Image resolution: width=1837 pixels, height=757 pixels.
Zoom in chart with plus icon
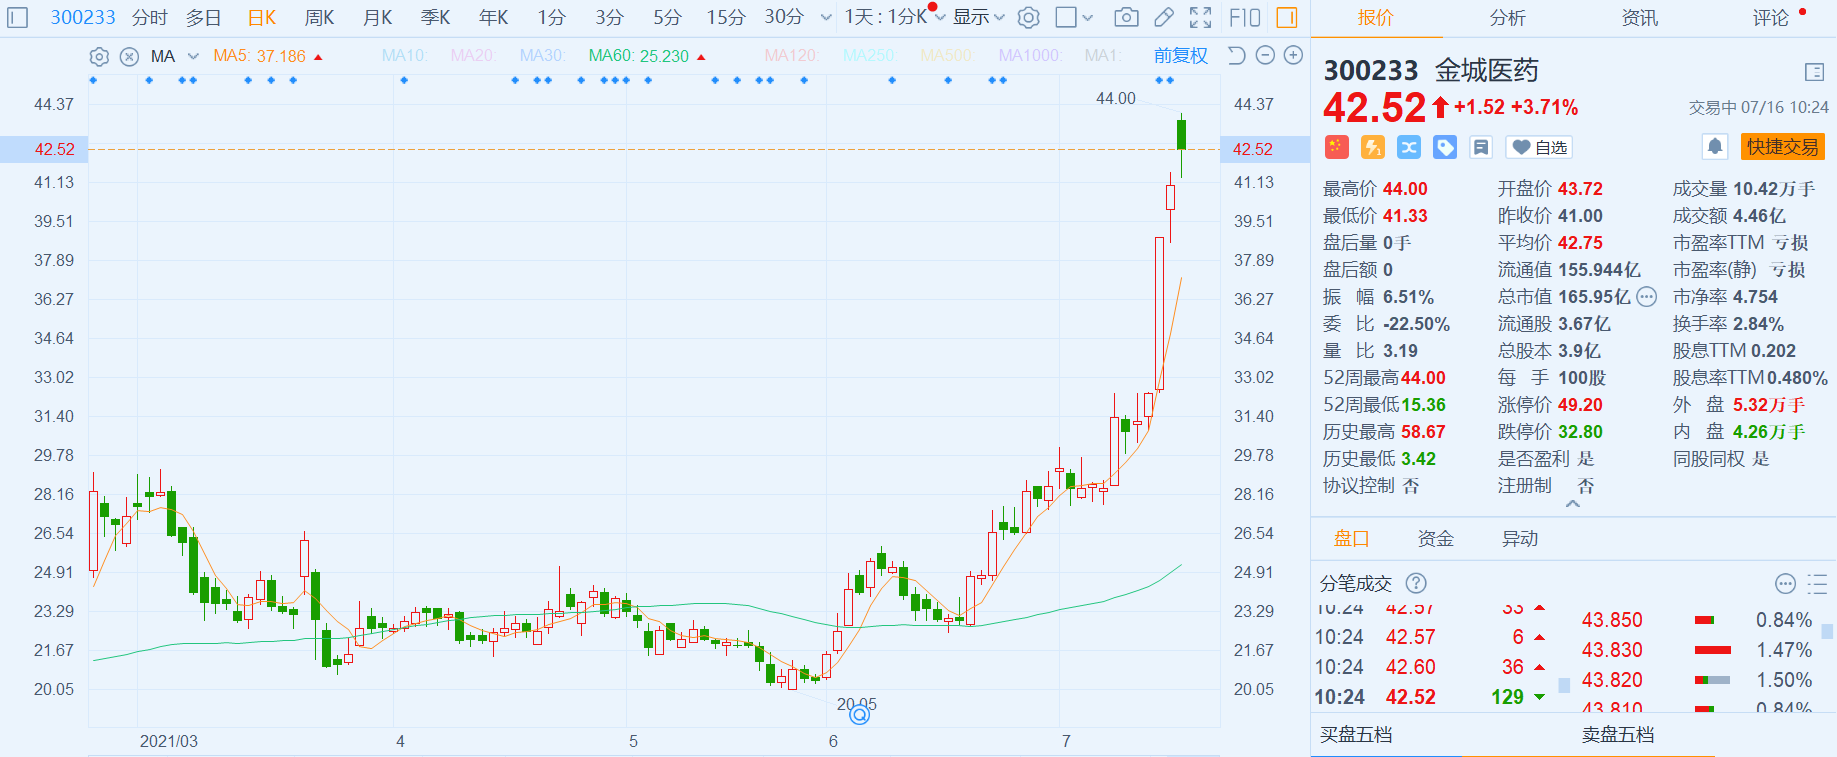click(1293, 56)
